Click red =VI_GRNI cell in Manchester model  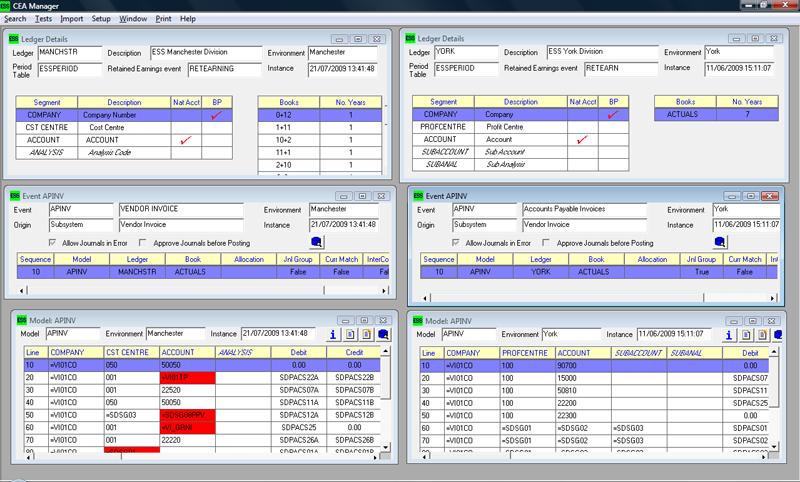click(187, 427)
